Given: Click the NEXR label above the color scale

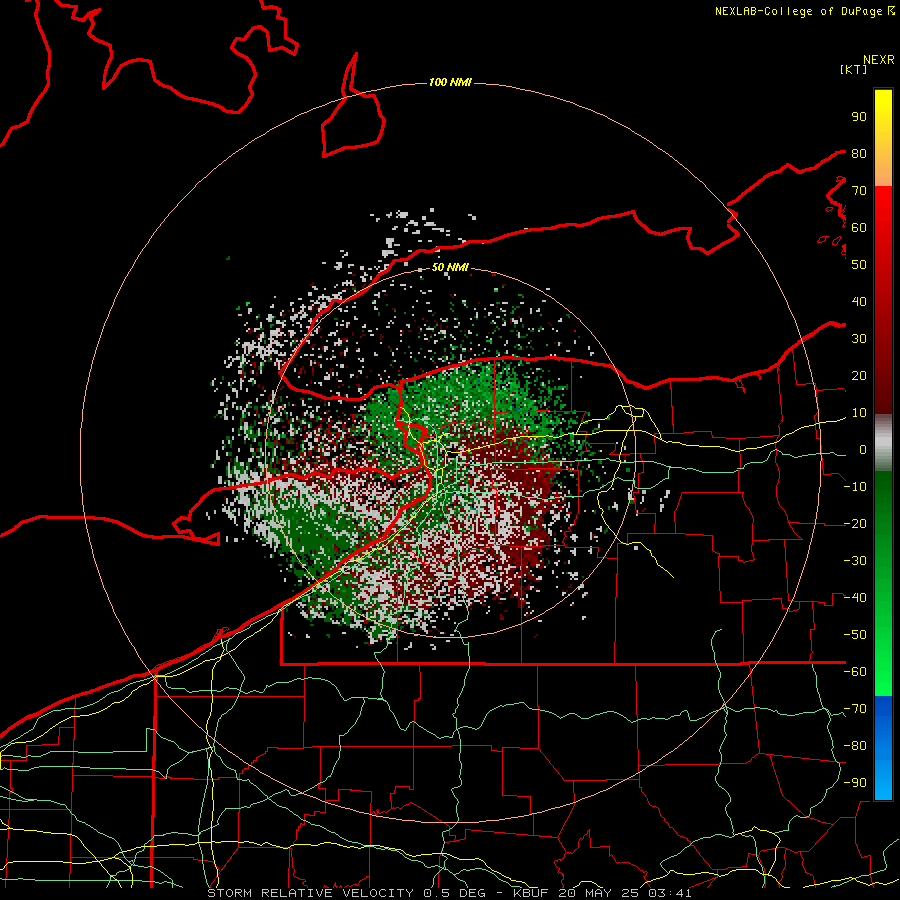Looking at the screenshot, I should [x=879, y=60].
